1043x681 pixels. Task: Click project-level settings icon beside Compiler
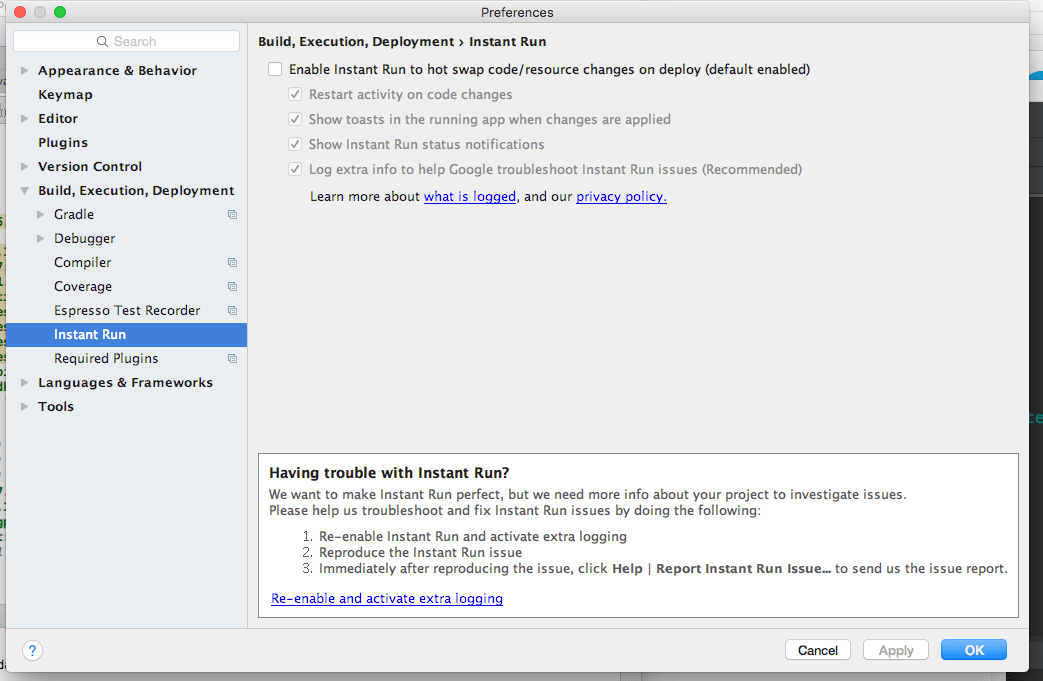click(x=232, y=263)
